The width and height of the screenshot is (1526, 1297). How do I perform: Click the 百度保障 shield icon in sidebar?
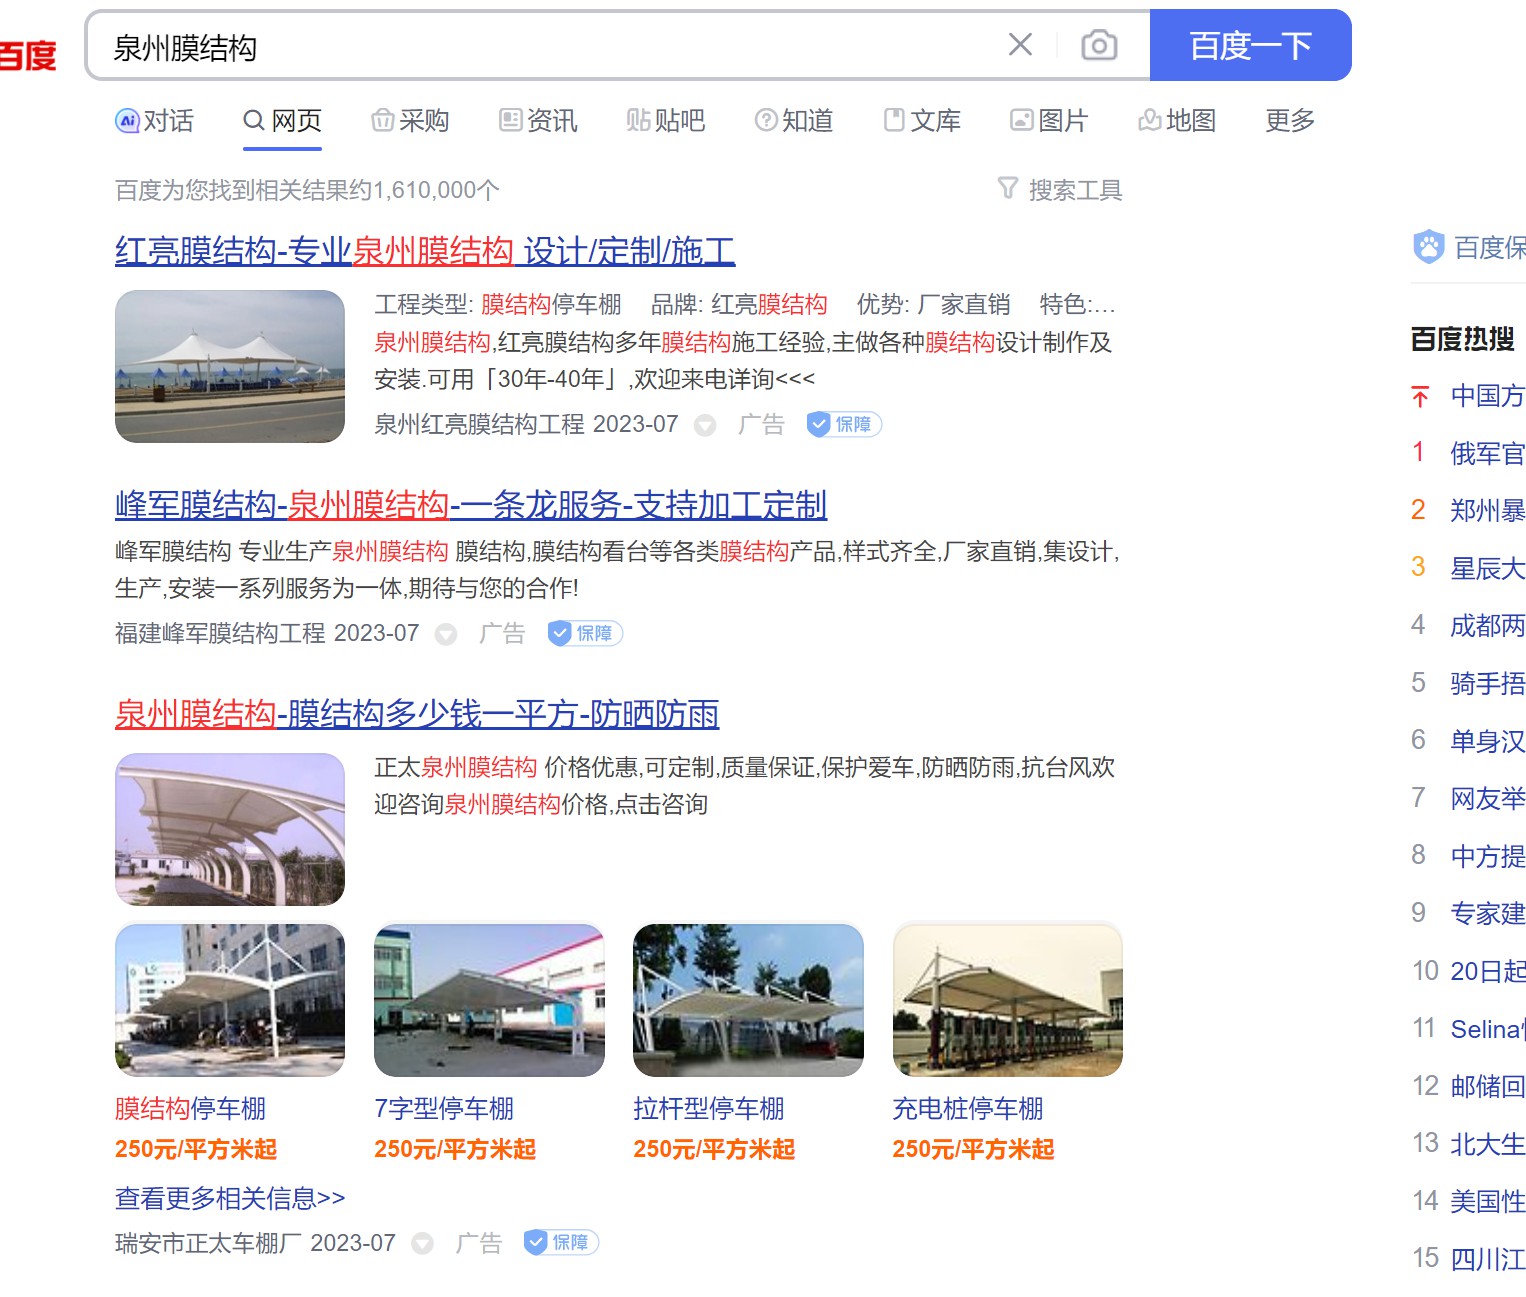click(x=1428, y=247)
